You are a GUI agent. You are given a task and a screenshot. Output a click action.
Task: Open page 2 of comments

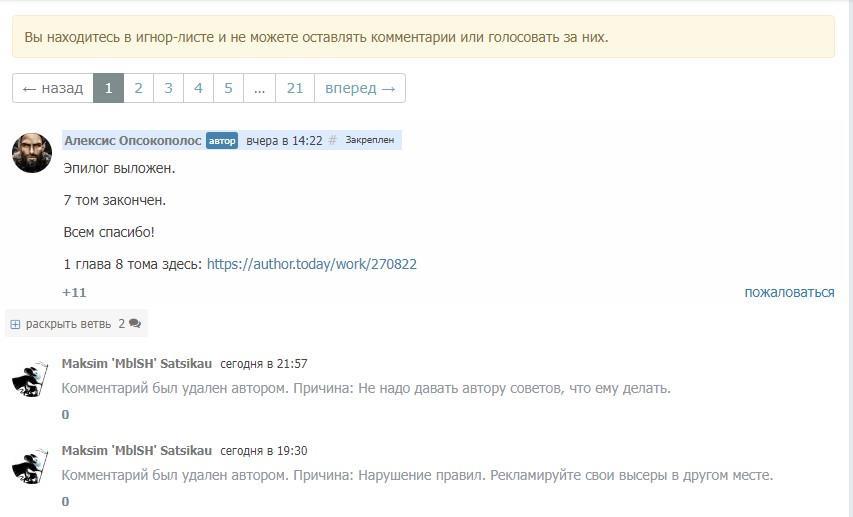point(138,88)
